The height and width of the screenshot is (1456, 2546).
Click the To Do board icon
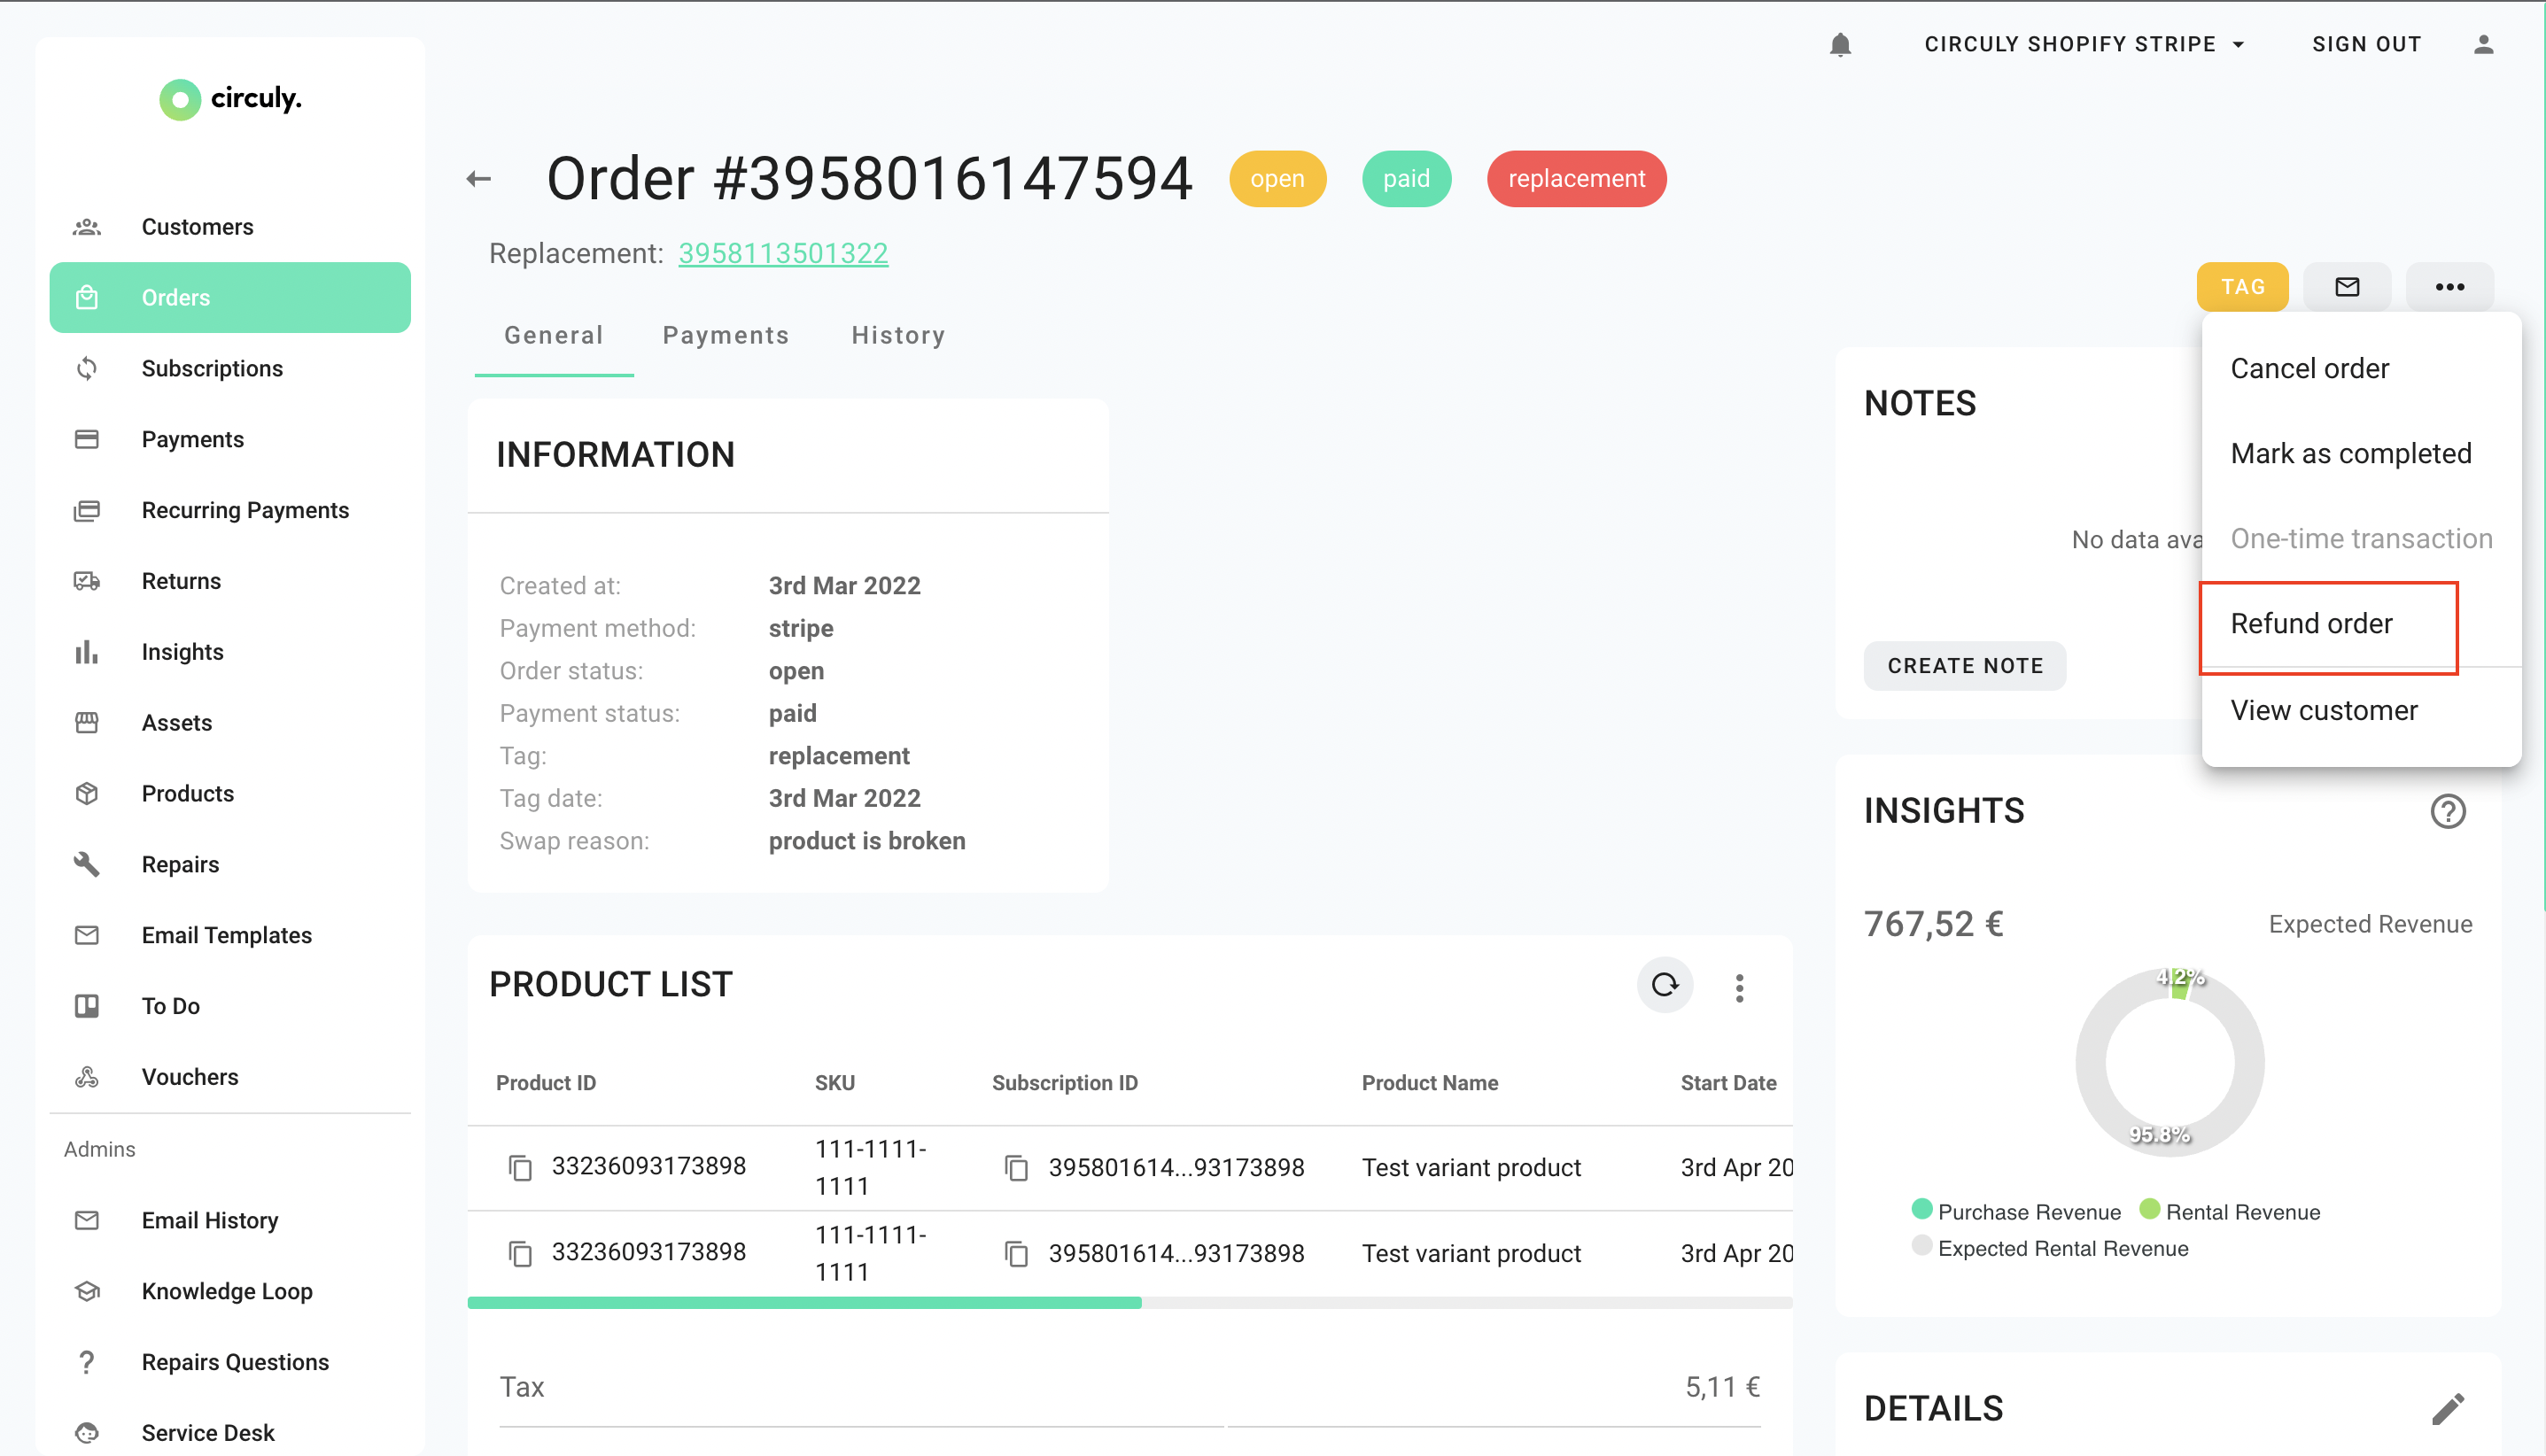click(87, 1006)
